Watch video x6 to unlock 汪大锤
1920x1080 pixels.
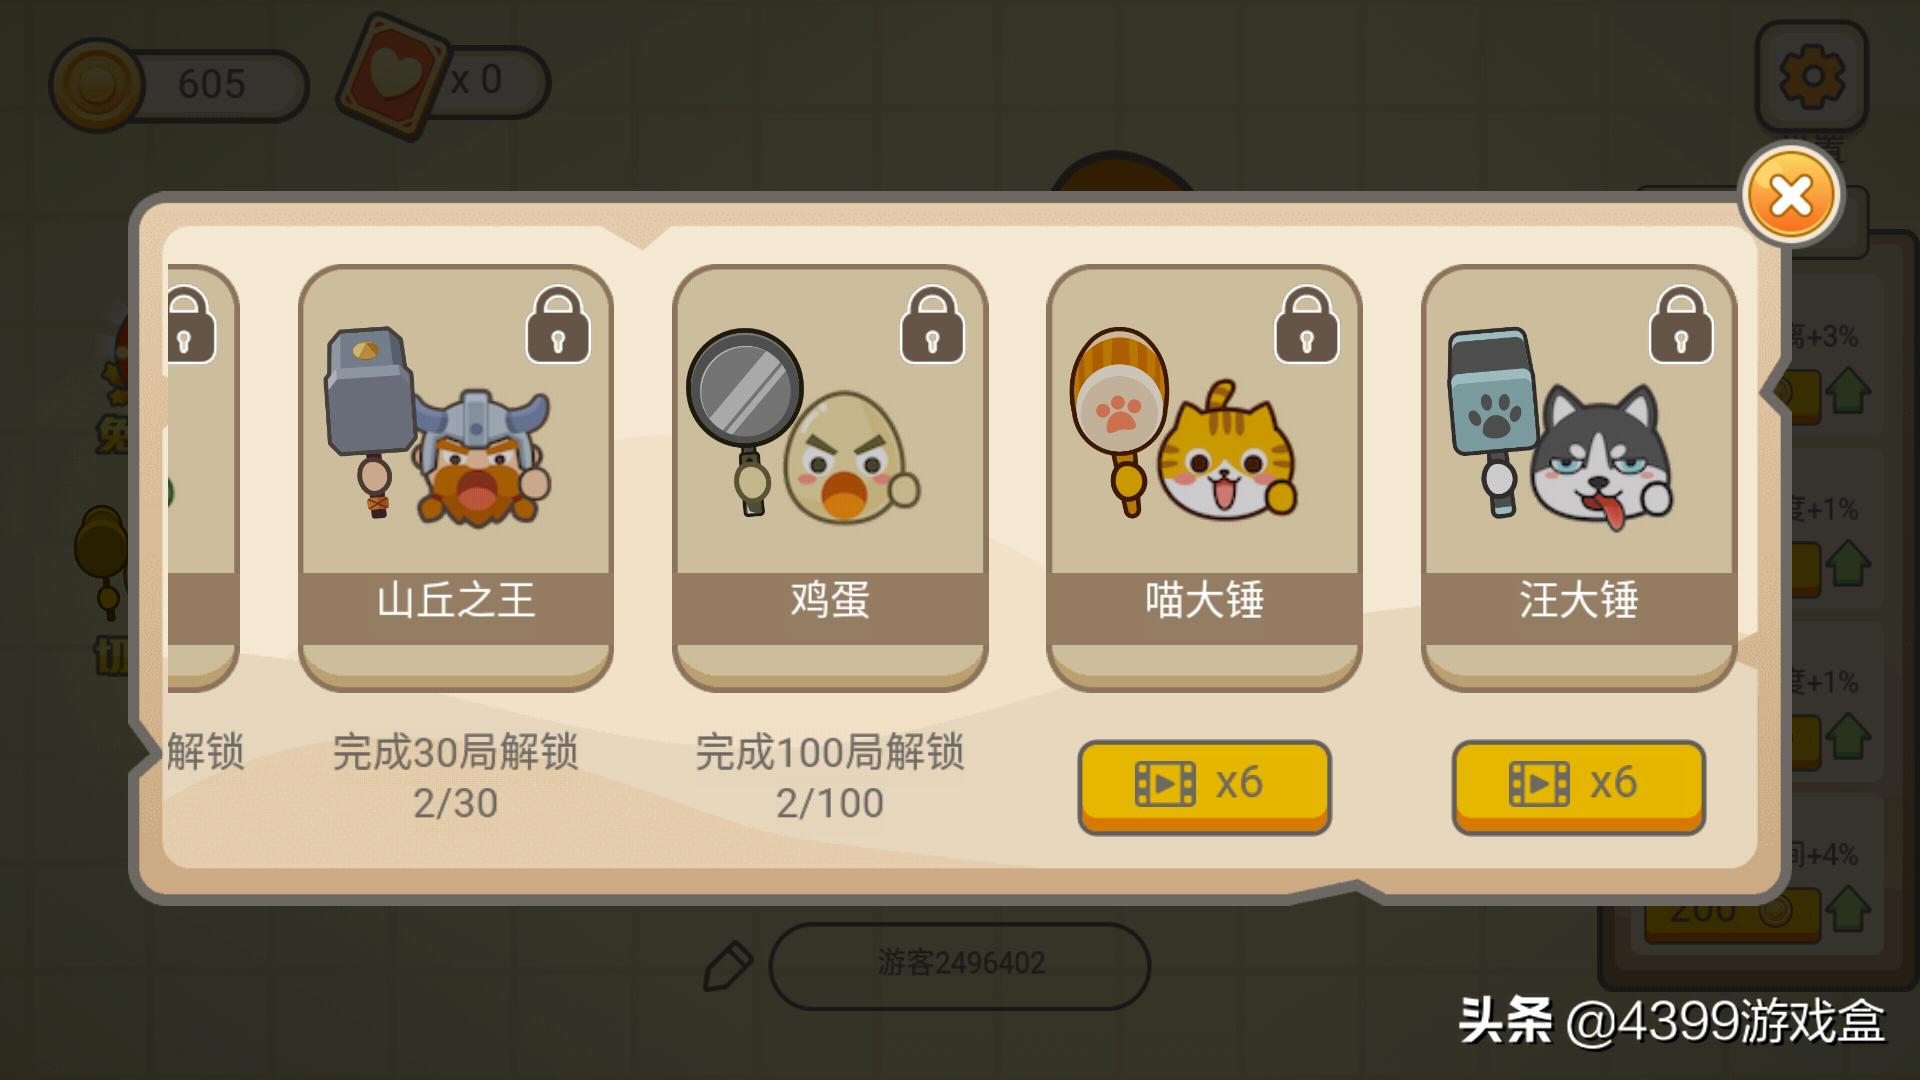click(x=1578, y=787)
